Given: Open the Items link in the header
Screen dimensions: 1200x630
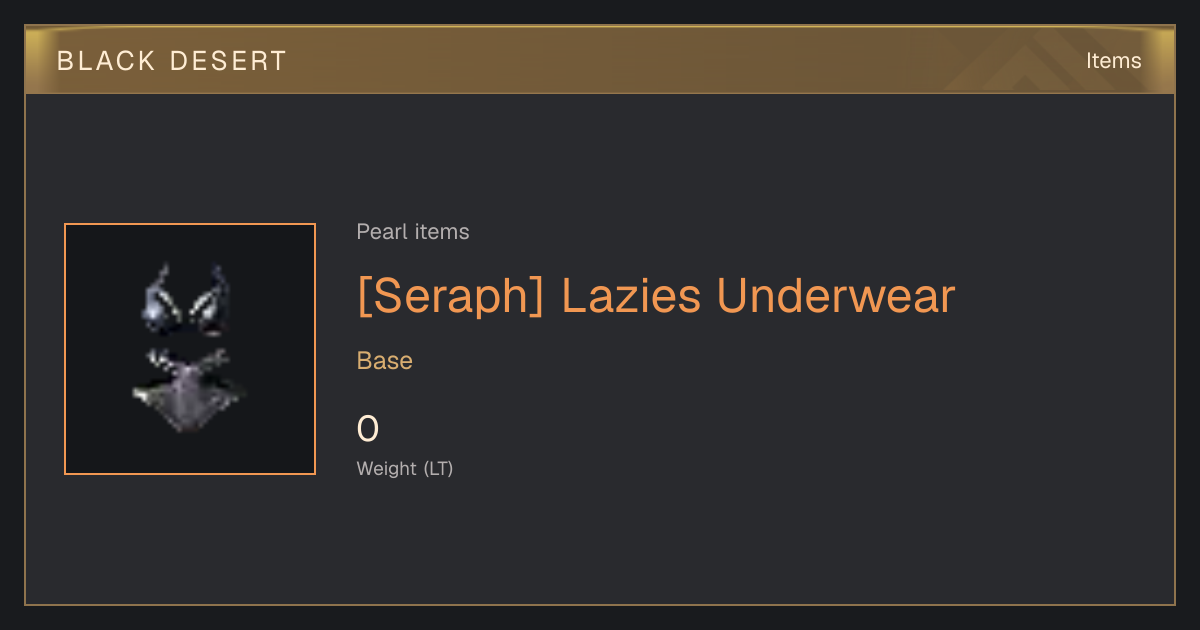Looking at the screenshot, I should (1113, 61).
